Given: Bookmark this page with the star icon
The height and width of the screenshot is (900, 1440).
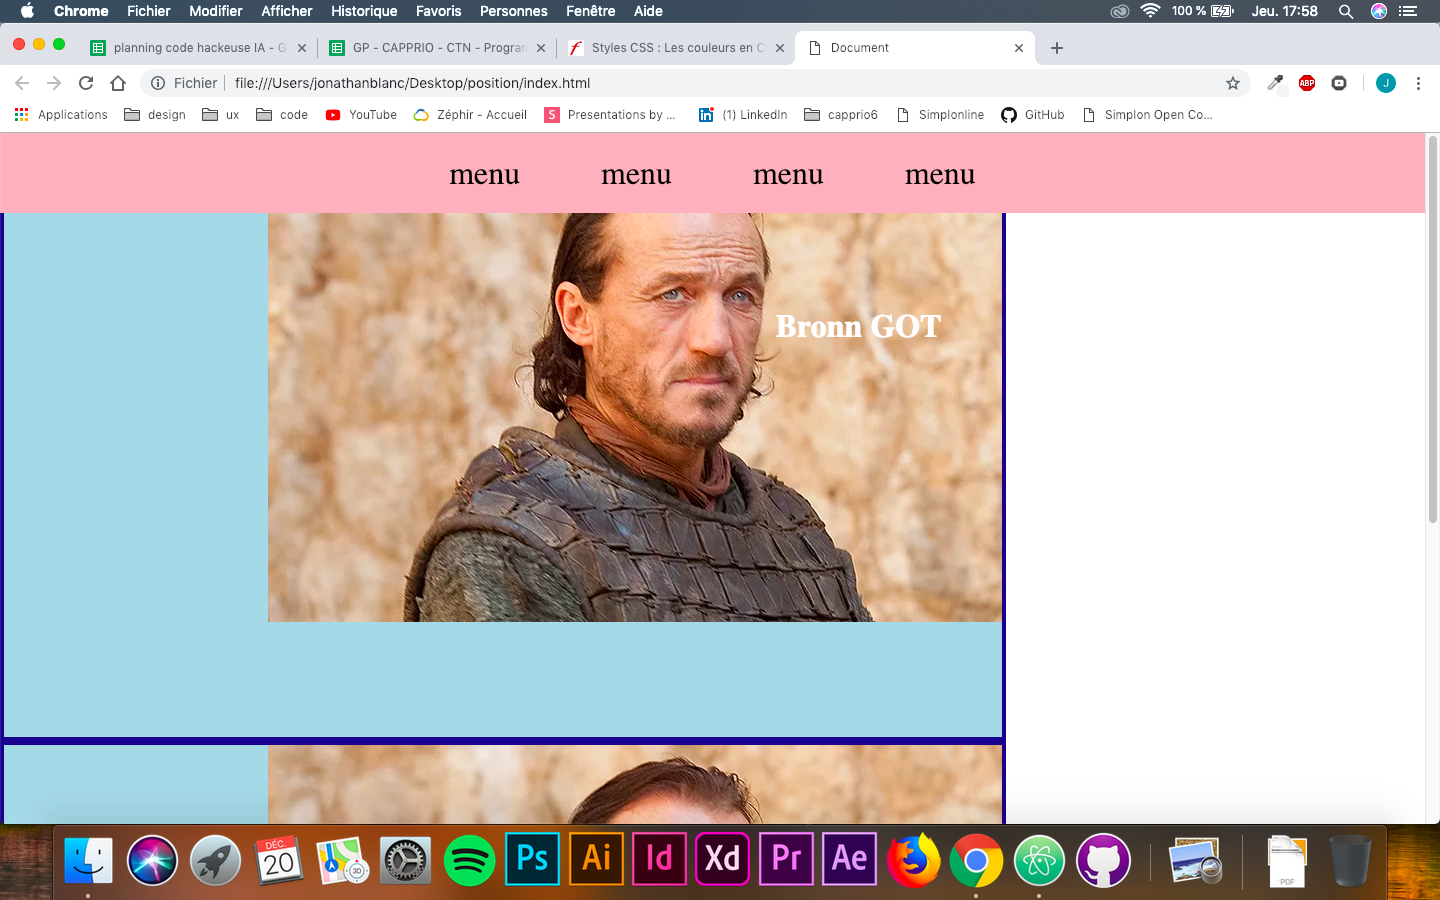Looking at the screenshot, I should click(1233, 83).
